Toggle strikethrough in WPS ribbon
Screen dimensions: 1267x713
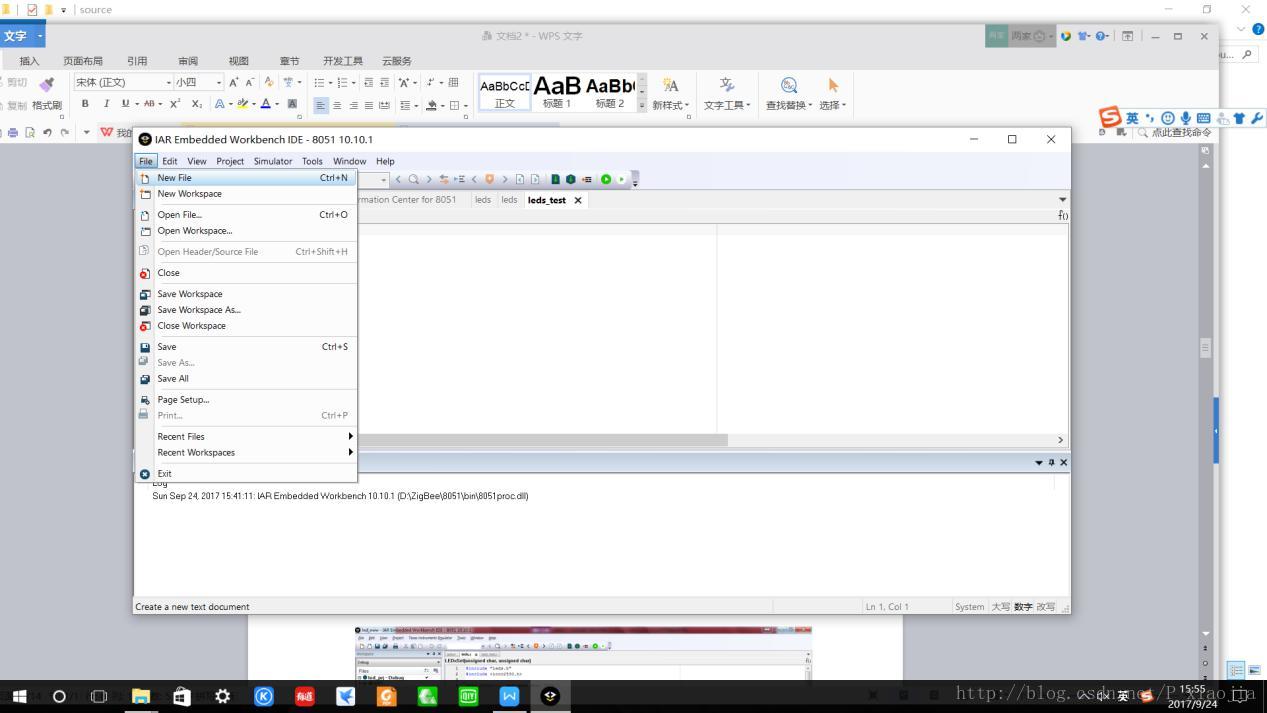(x=149, y=104)
